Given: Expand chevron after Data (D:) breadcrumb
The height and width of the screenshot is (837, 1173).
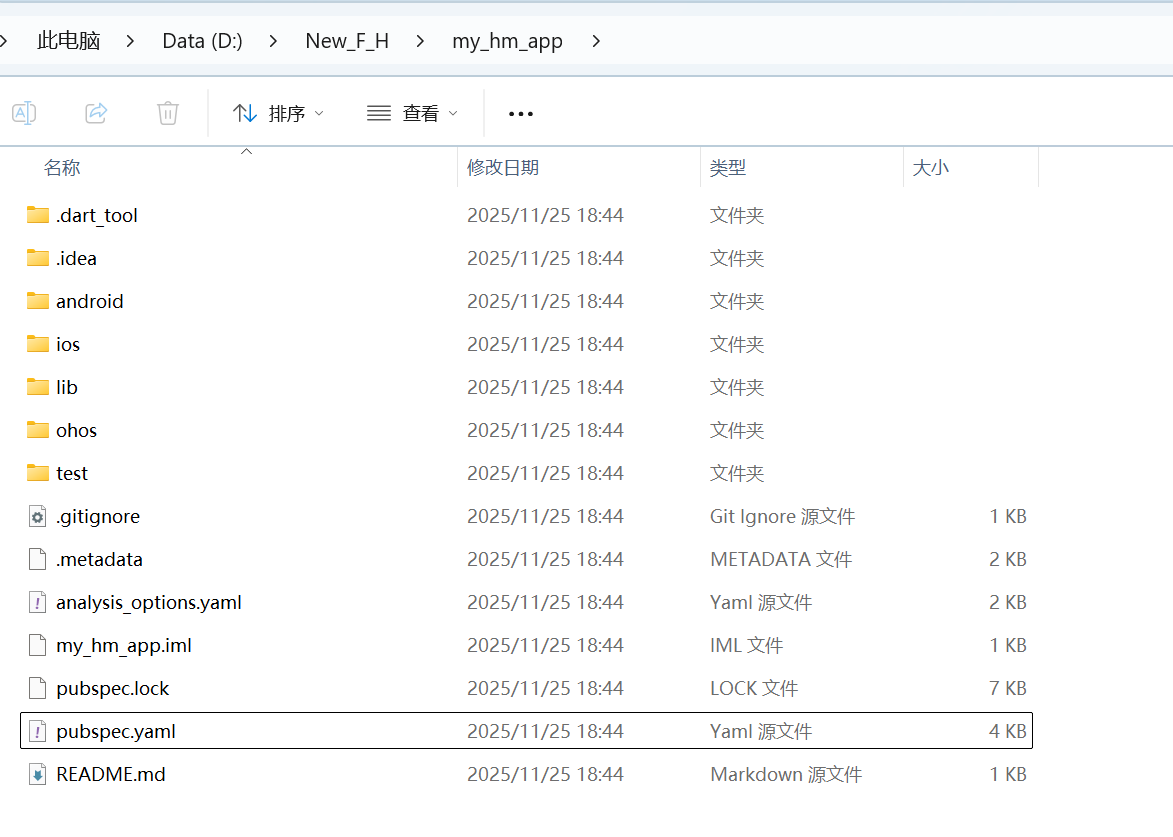Looking at the screenshot, I should tap(273, 41).
